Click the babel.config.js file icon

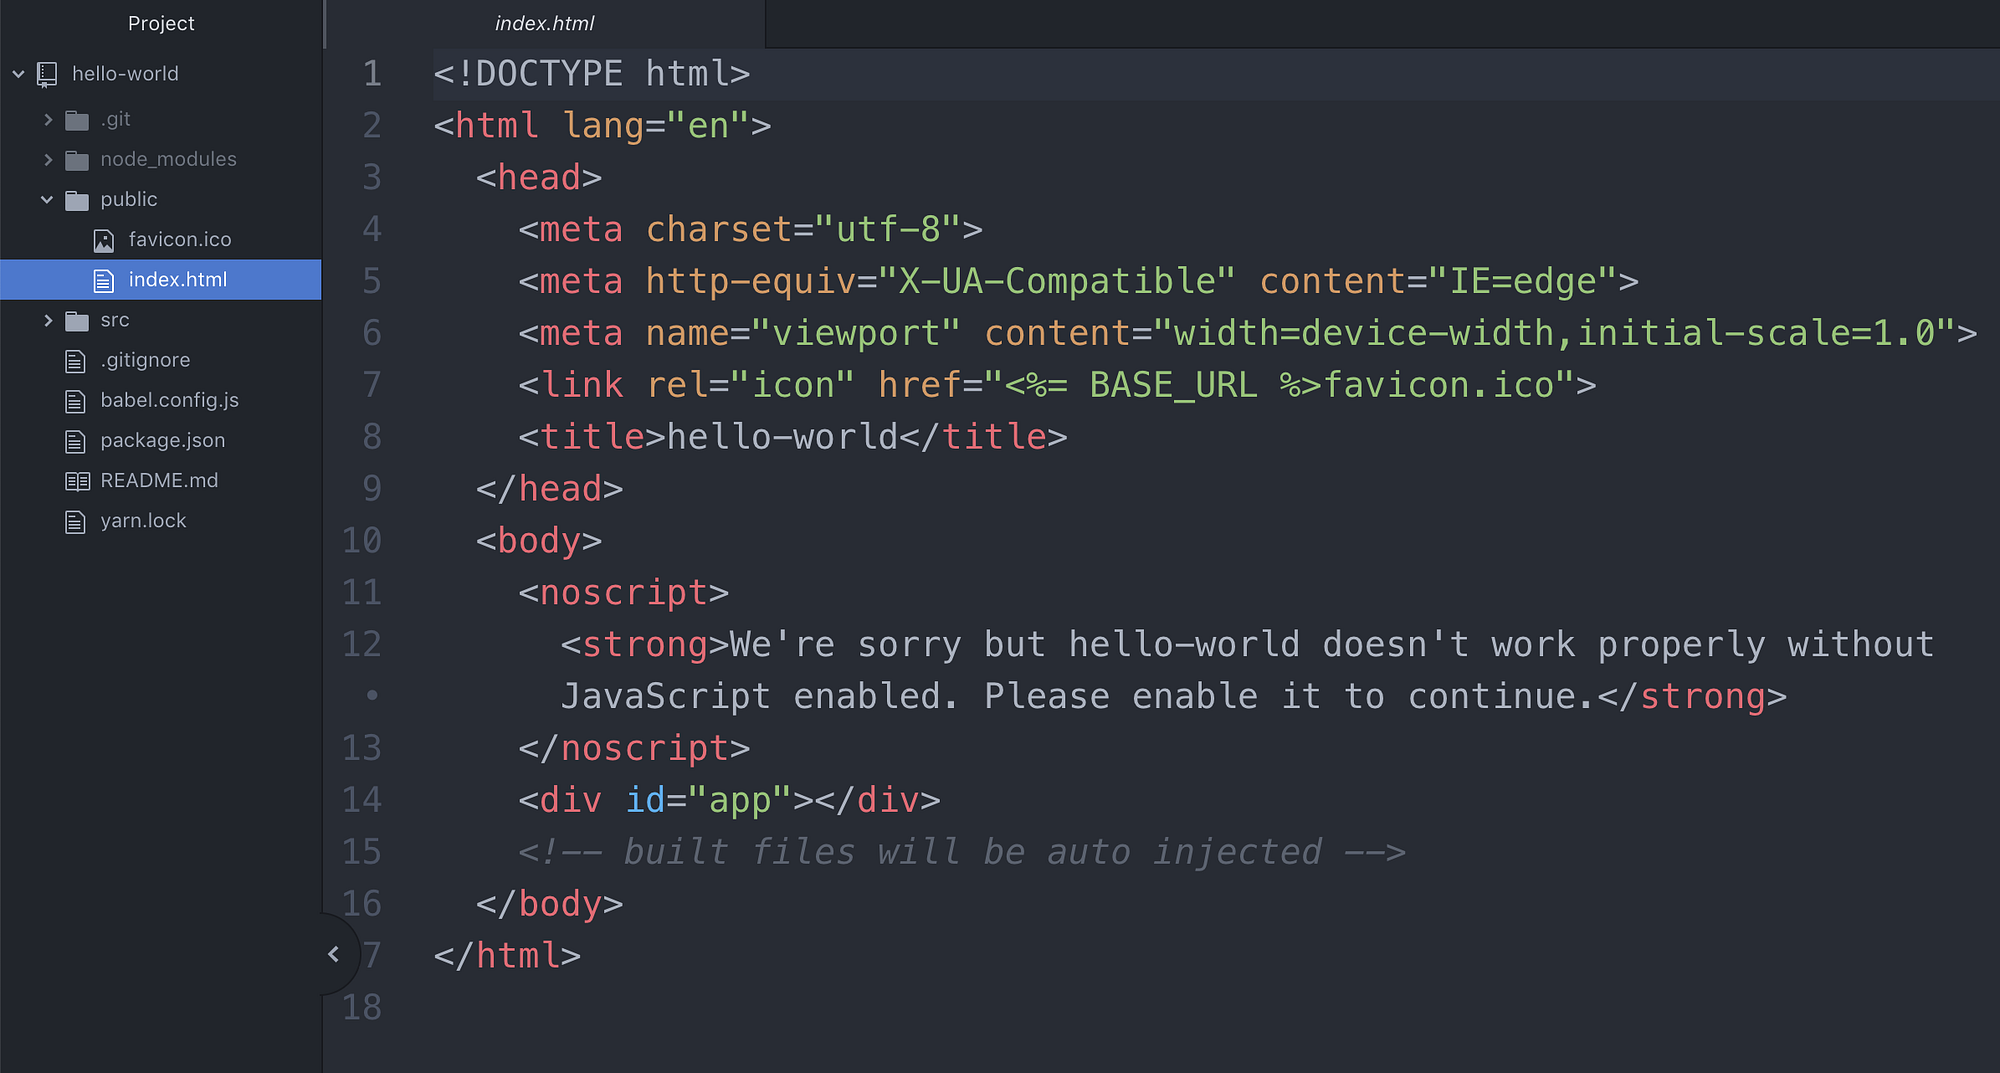[x=76, y=400]
